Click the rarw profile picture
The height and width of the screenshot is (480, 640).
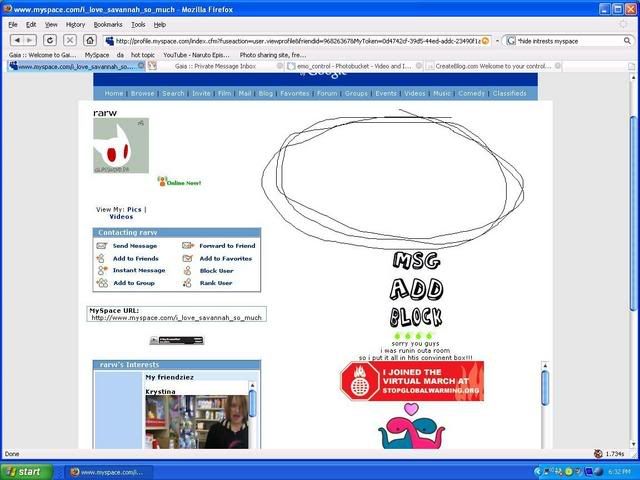(x=121, y=146)
